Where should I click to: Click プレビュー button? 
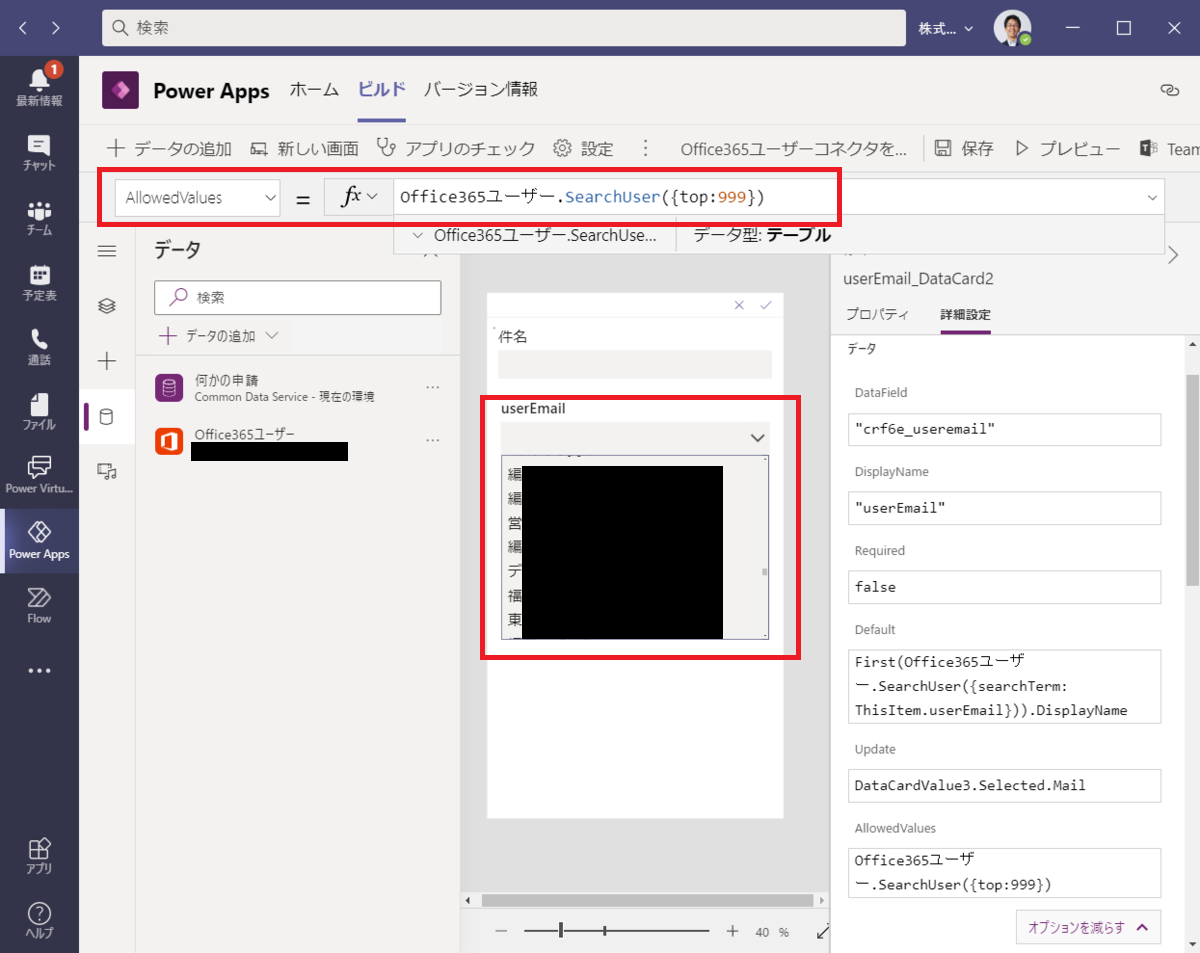click(x=1067, y=149)
